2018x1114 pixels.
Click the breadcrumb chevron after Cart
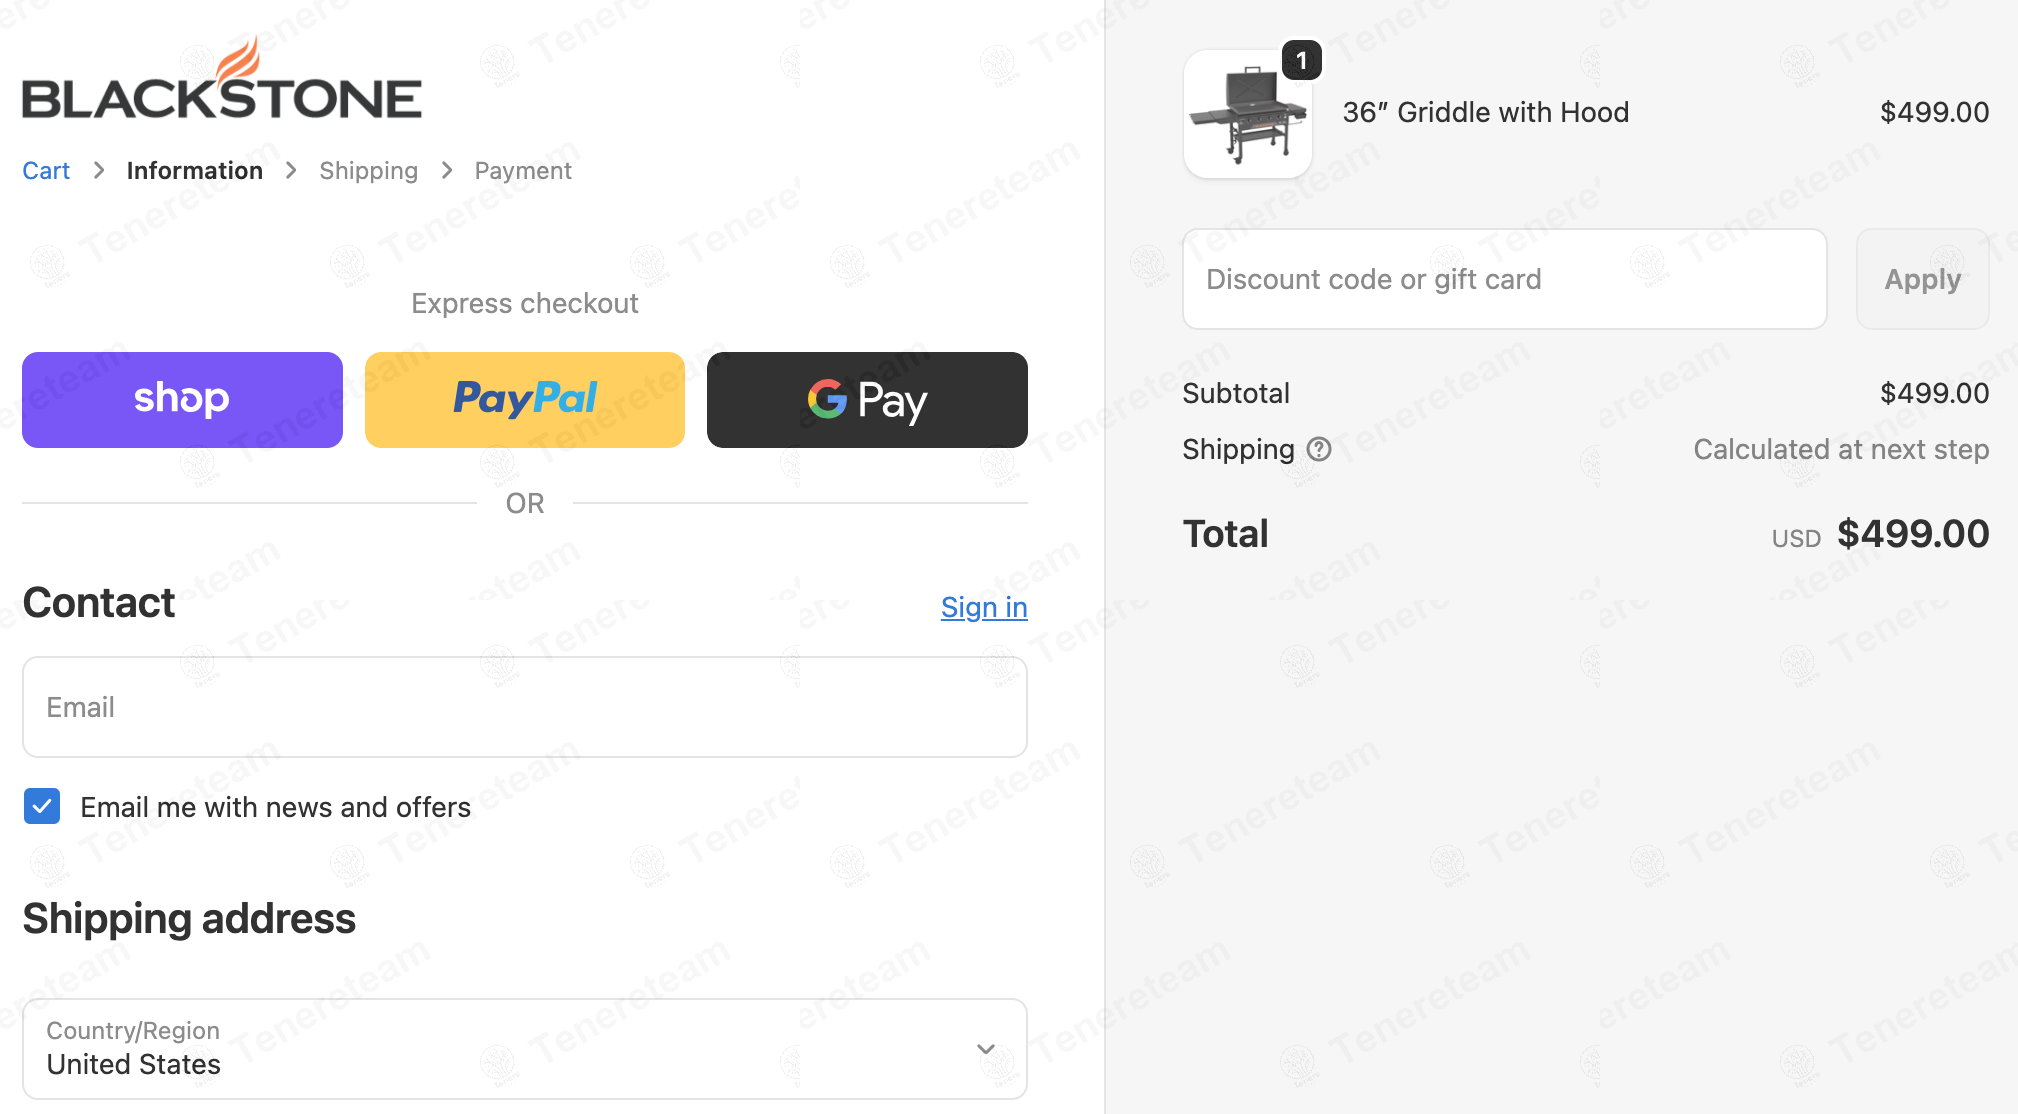click(99, 171)
